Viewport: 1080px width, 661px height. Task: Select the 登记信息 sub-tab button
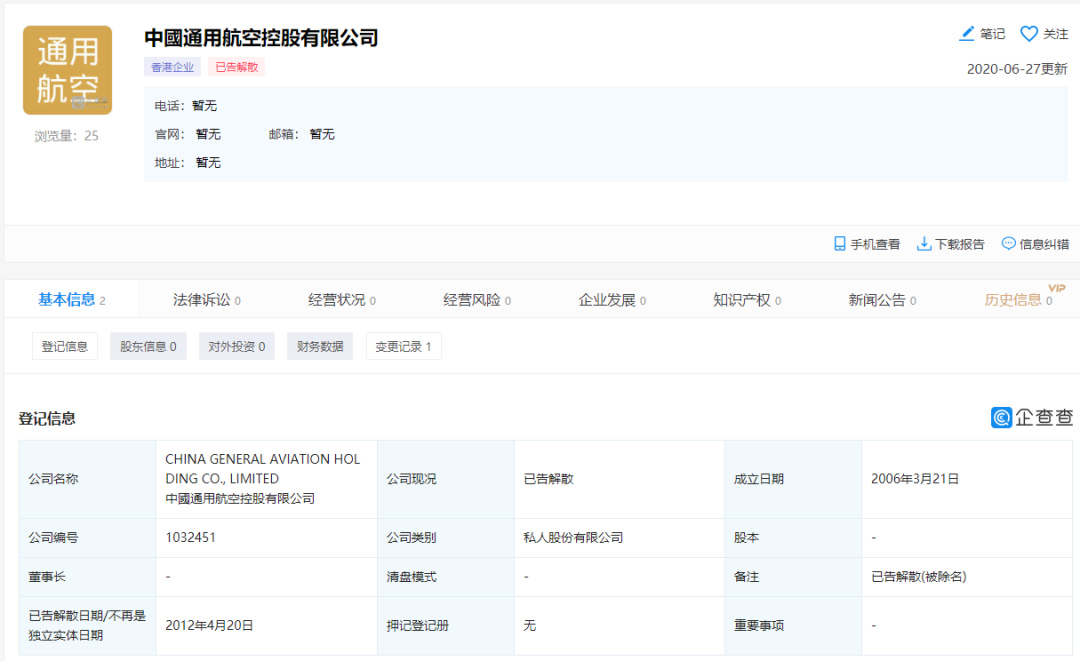[x=65, y=346]
